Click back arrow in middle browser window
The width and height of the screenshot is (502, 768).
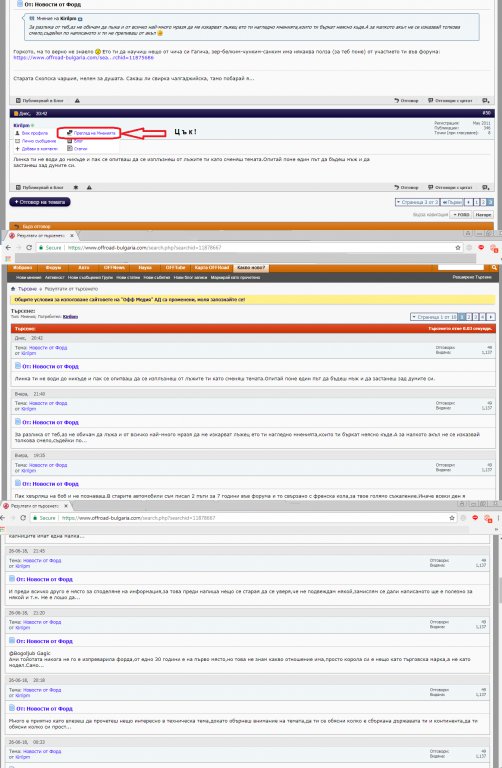[x=8, y=248]
